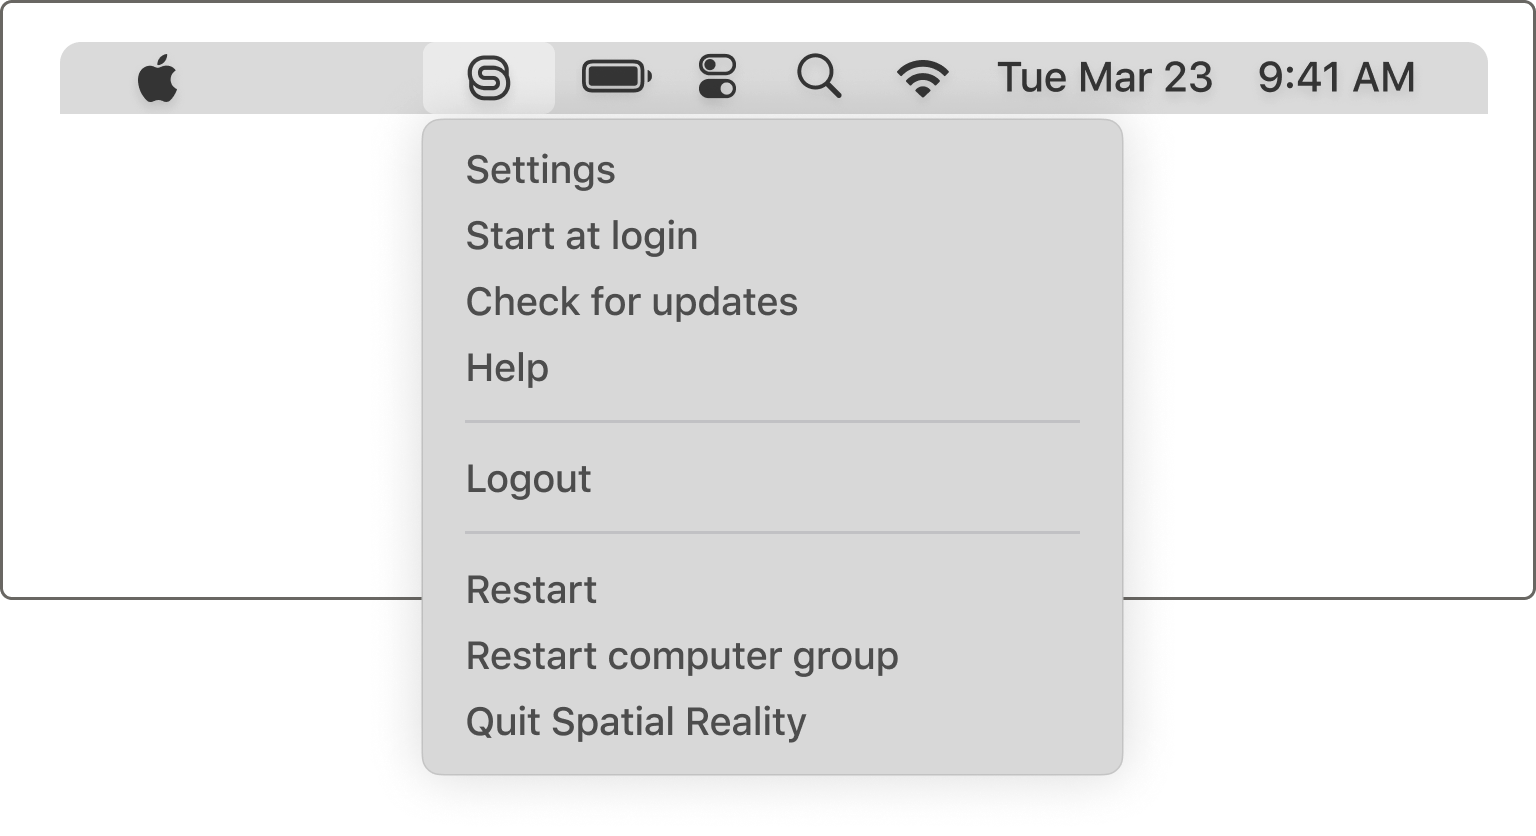Open Spotlight search from the menu bar
1536x836 pixels.
(x=820, y=77)
